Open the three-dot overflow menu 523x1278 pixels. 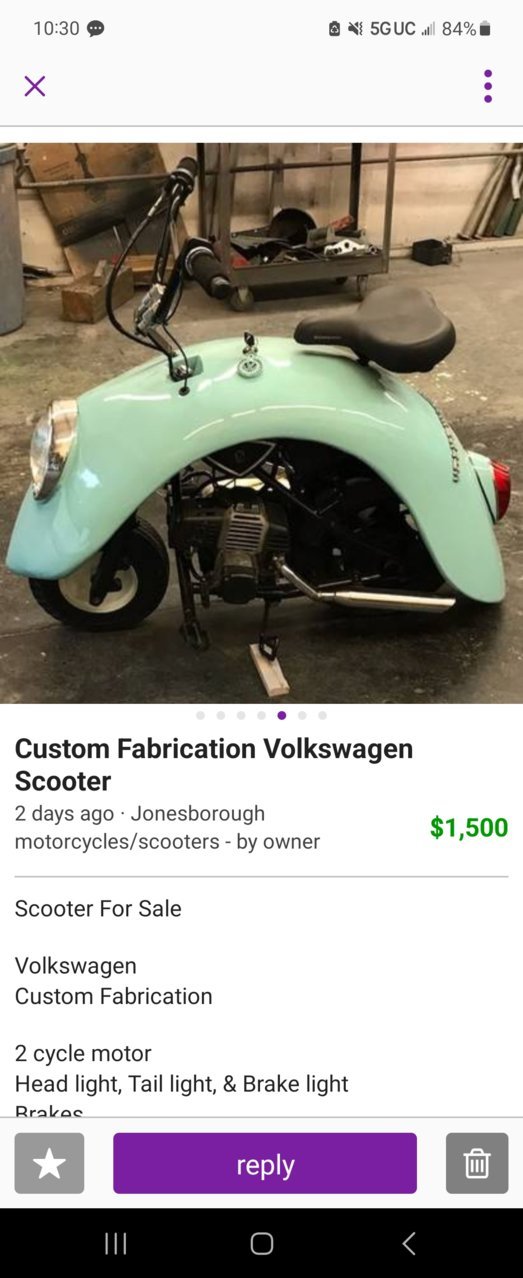(x=488, y=86)
